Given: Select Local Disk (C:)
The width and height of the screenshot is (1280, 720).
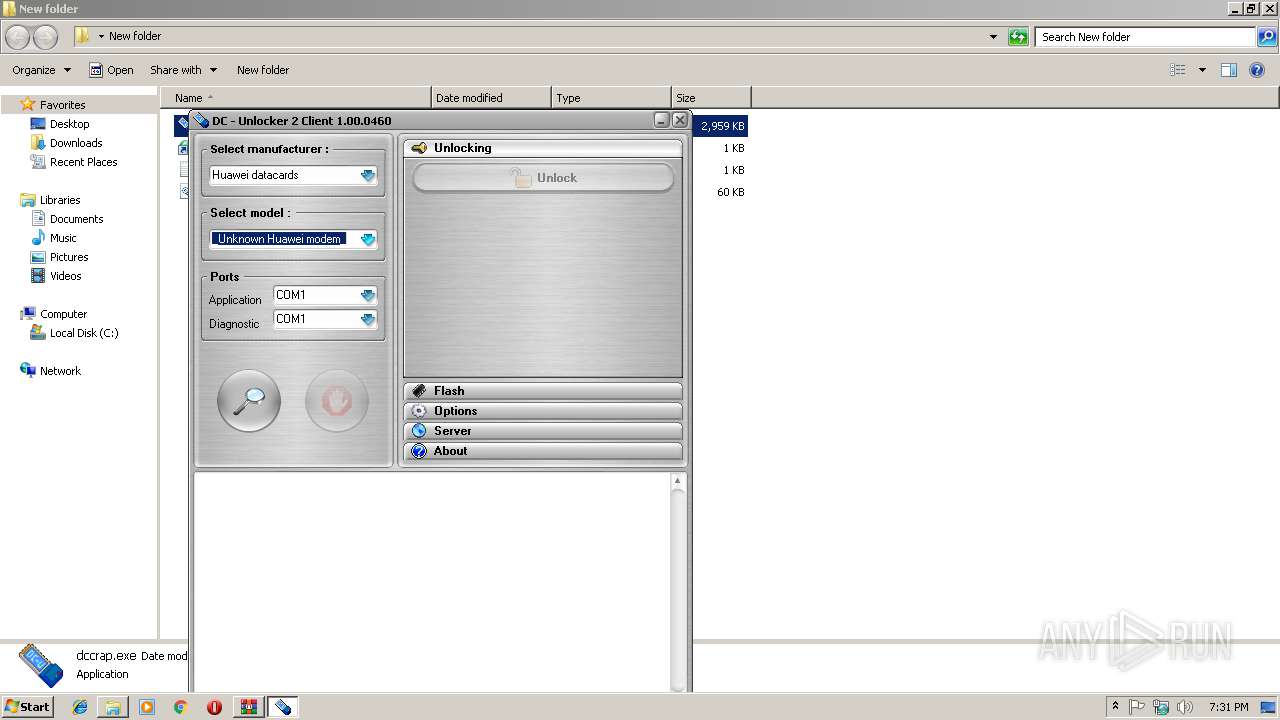Looking at the screenshot, I should (84, 333).
